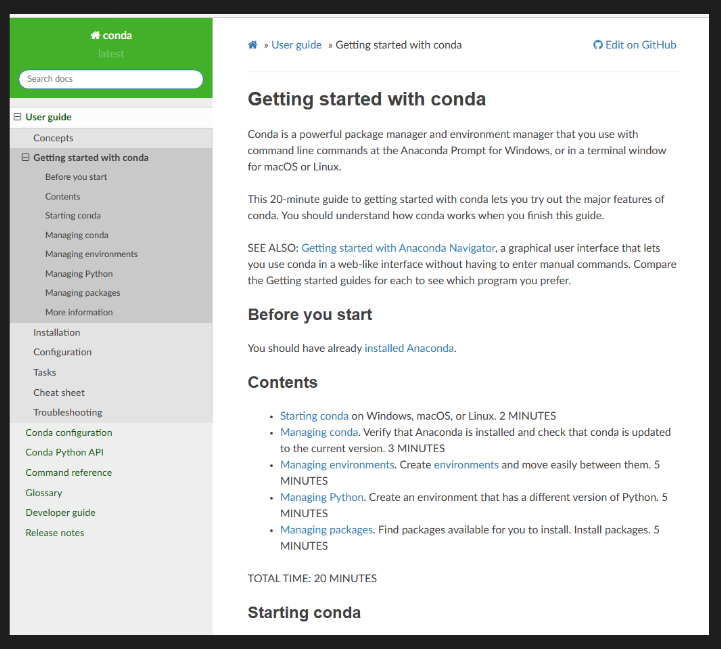Follow Starting conda link in Contents list
Image resolution: width=721 pixels, height=649 pixels.
coord(314,416)
